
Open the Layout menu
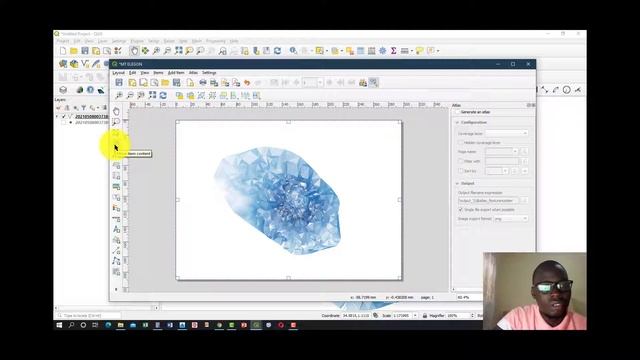click(x=118, y=73)
